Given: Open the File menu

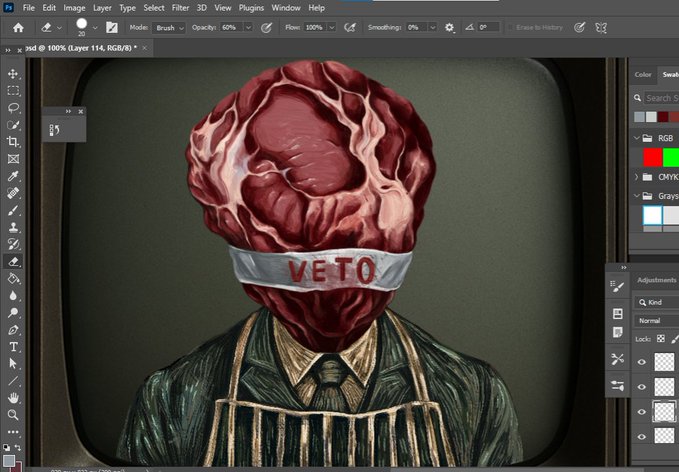Looking at the screenshot, I should pos(29,8).
